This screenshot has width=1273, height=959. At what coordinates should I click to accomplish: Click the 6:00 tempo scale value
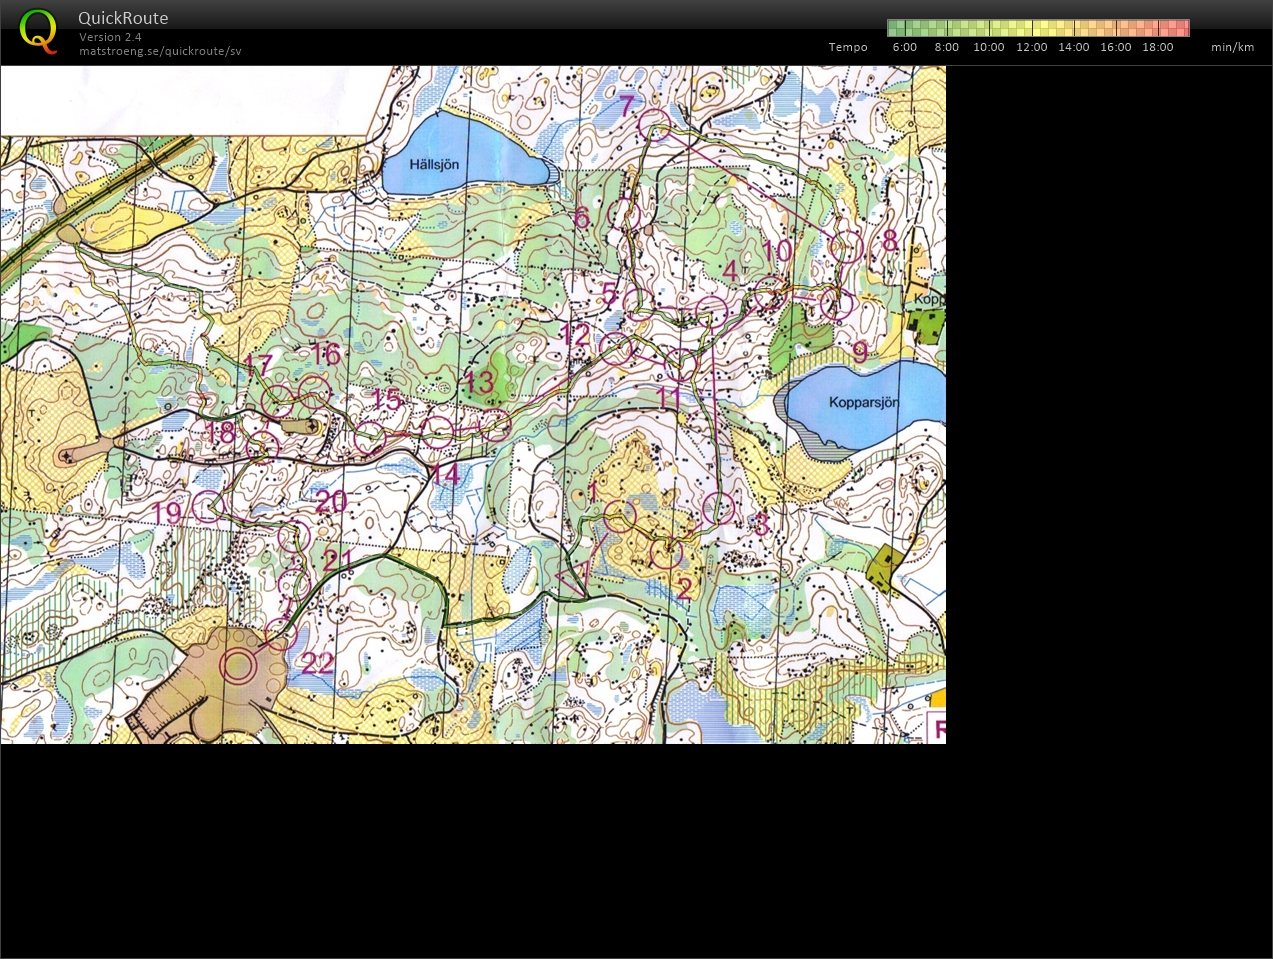click(905, 47)
